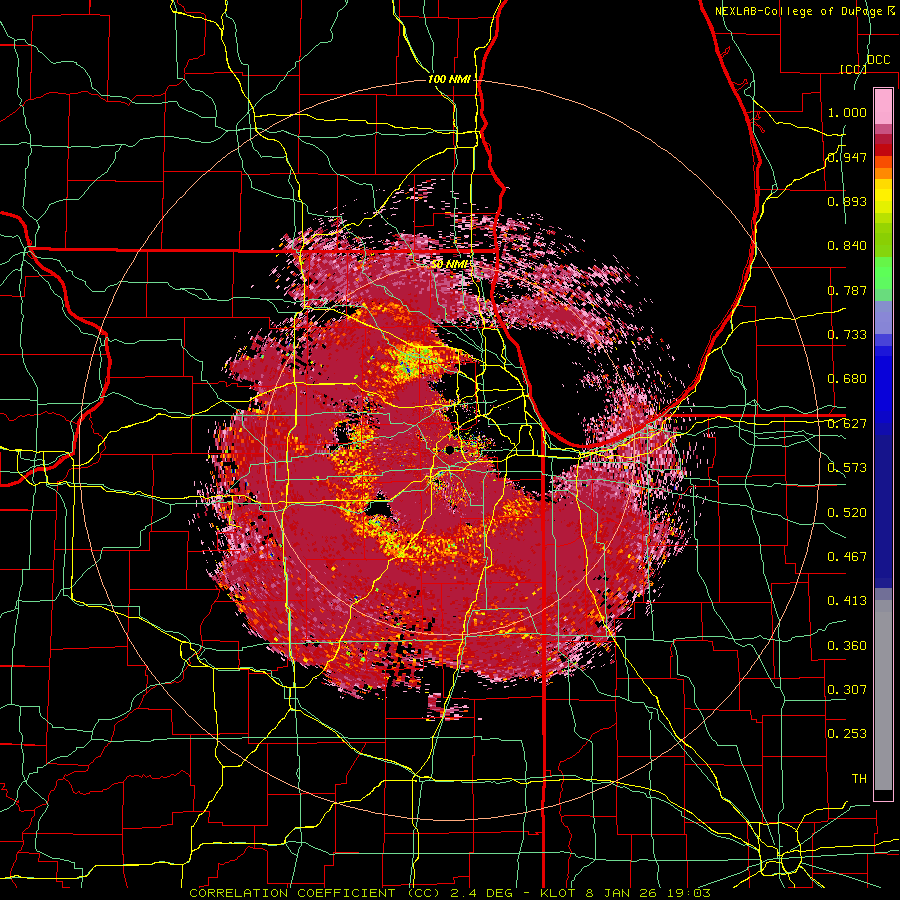Click the 0.413 scale value
Screen dimensions: 900x900
pyautogui.click(x=847, y=601)
